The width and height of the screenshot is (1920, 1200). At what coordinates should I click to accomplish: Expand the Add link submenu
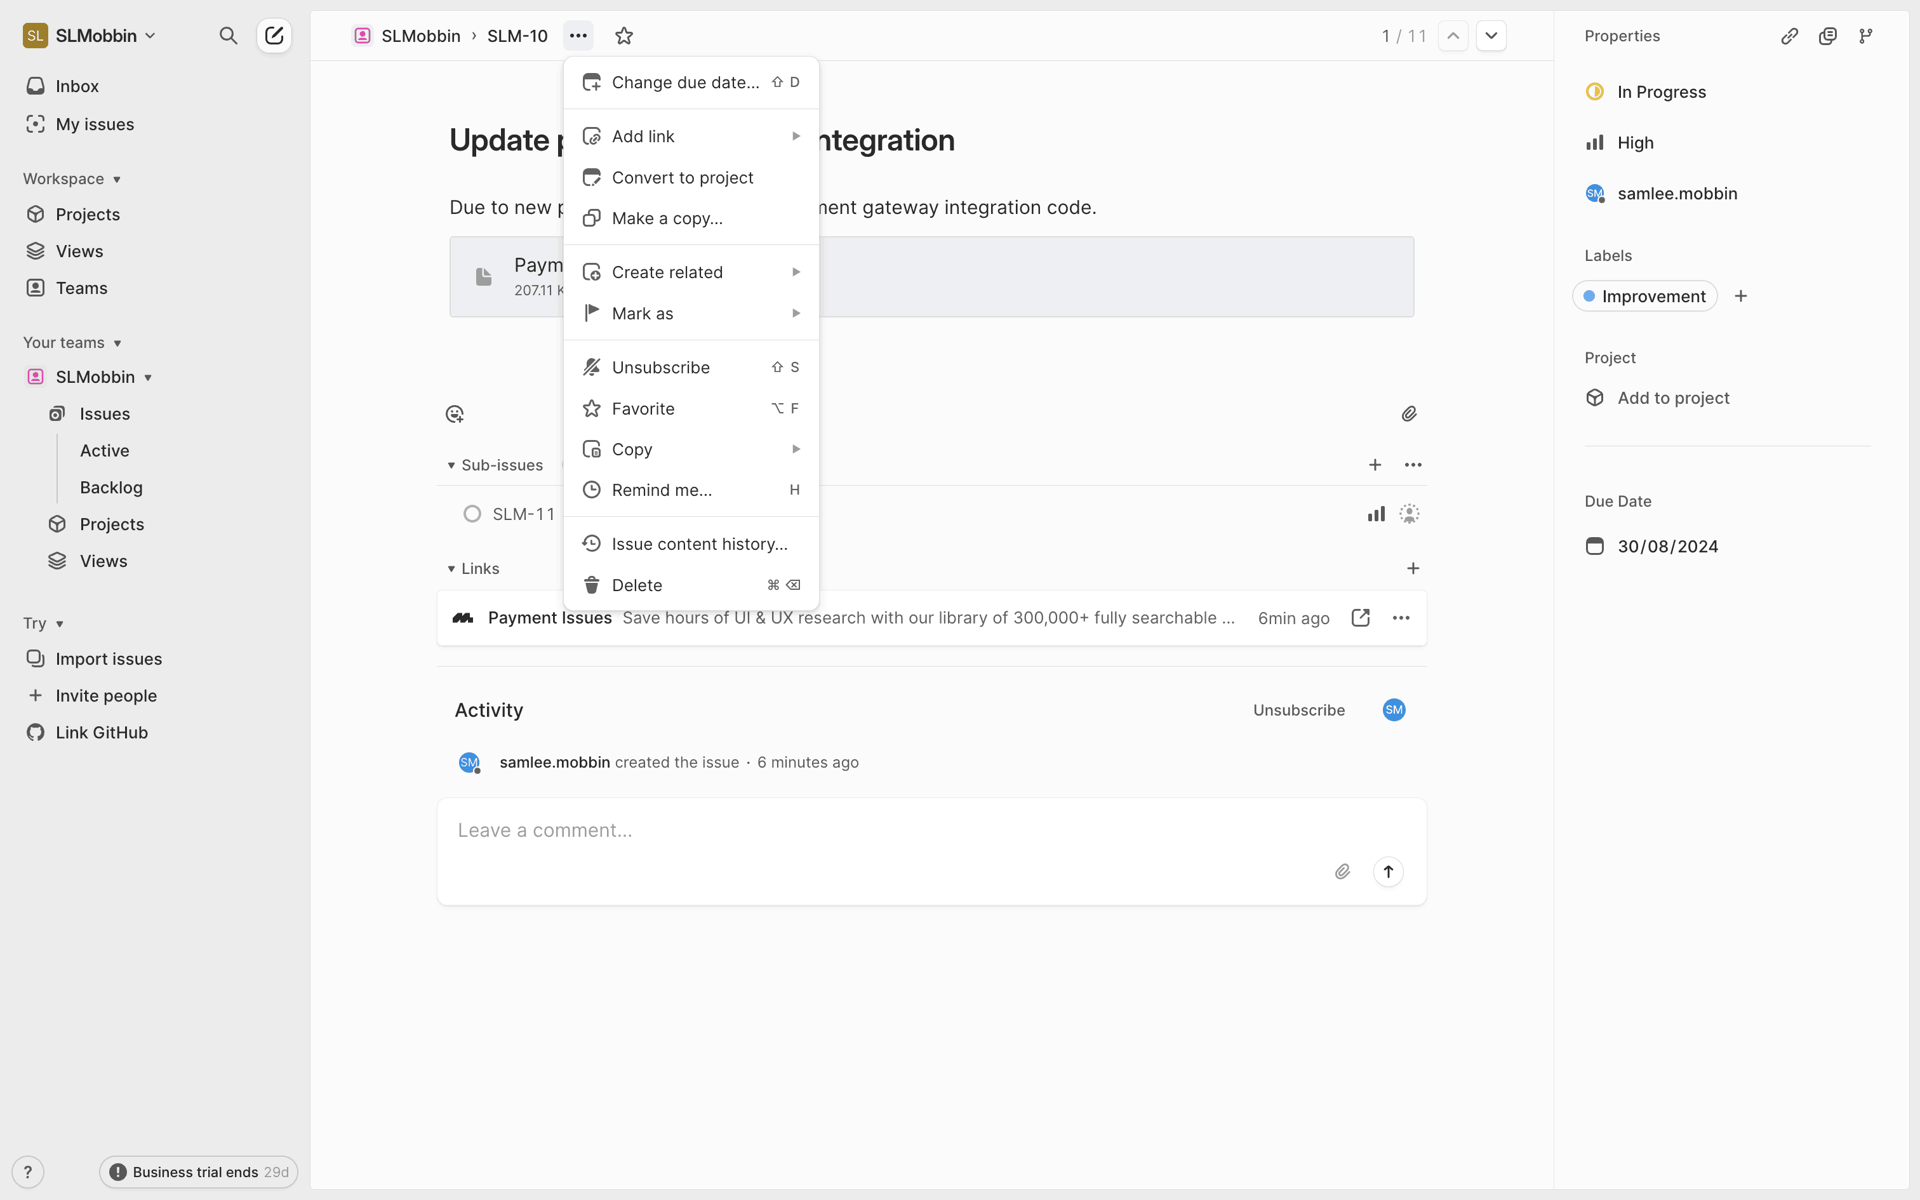coord(691,136)
